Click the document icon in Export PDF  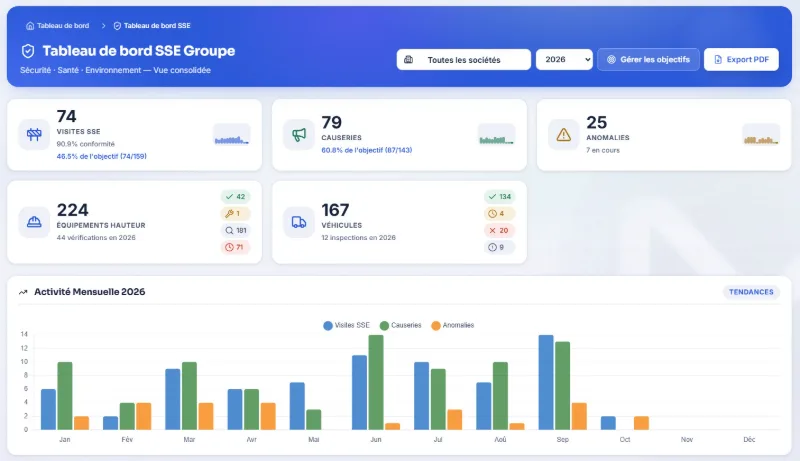coord(718,60)
